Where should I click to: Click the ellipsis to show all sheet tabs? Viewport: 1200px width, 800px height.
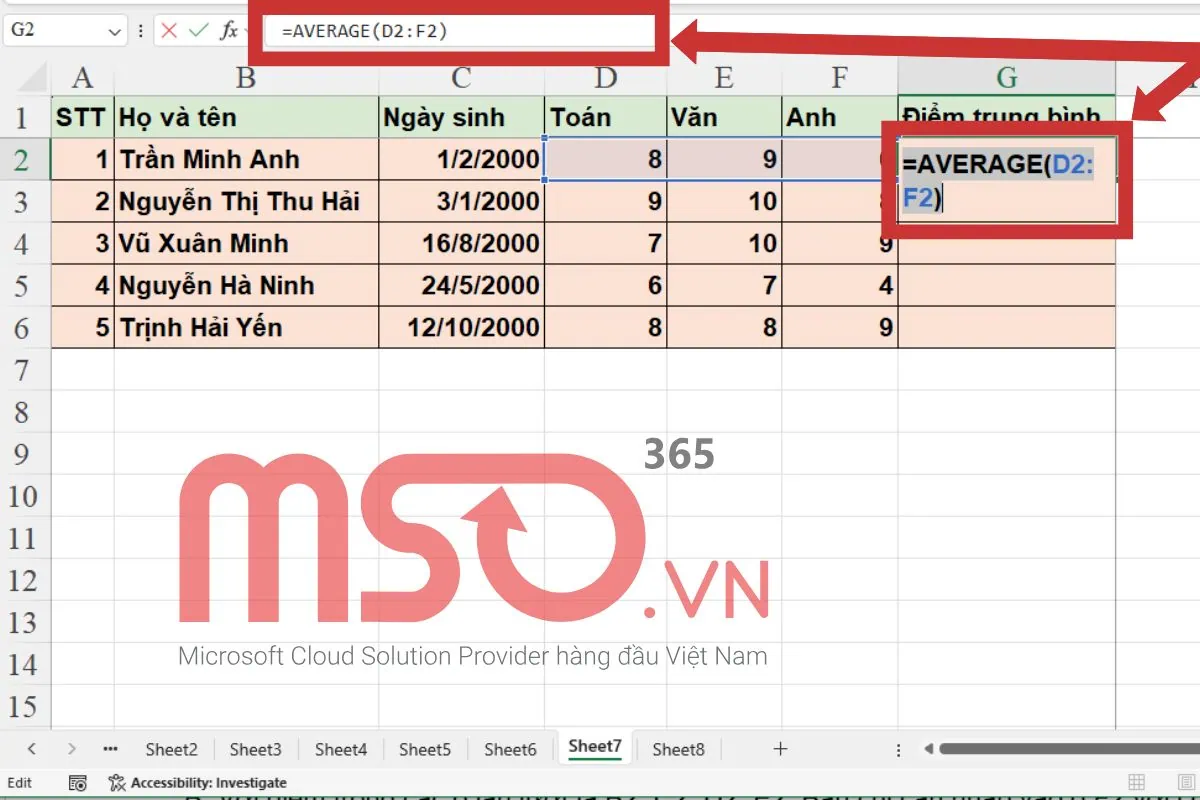pyautogui.click(x=110, y=747)
